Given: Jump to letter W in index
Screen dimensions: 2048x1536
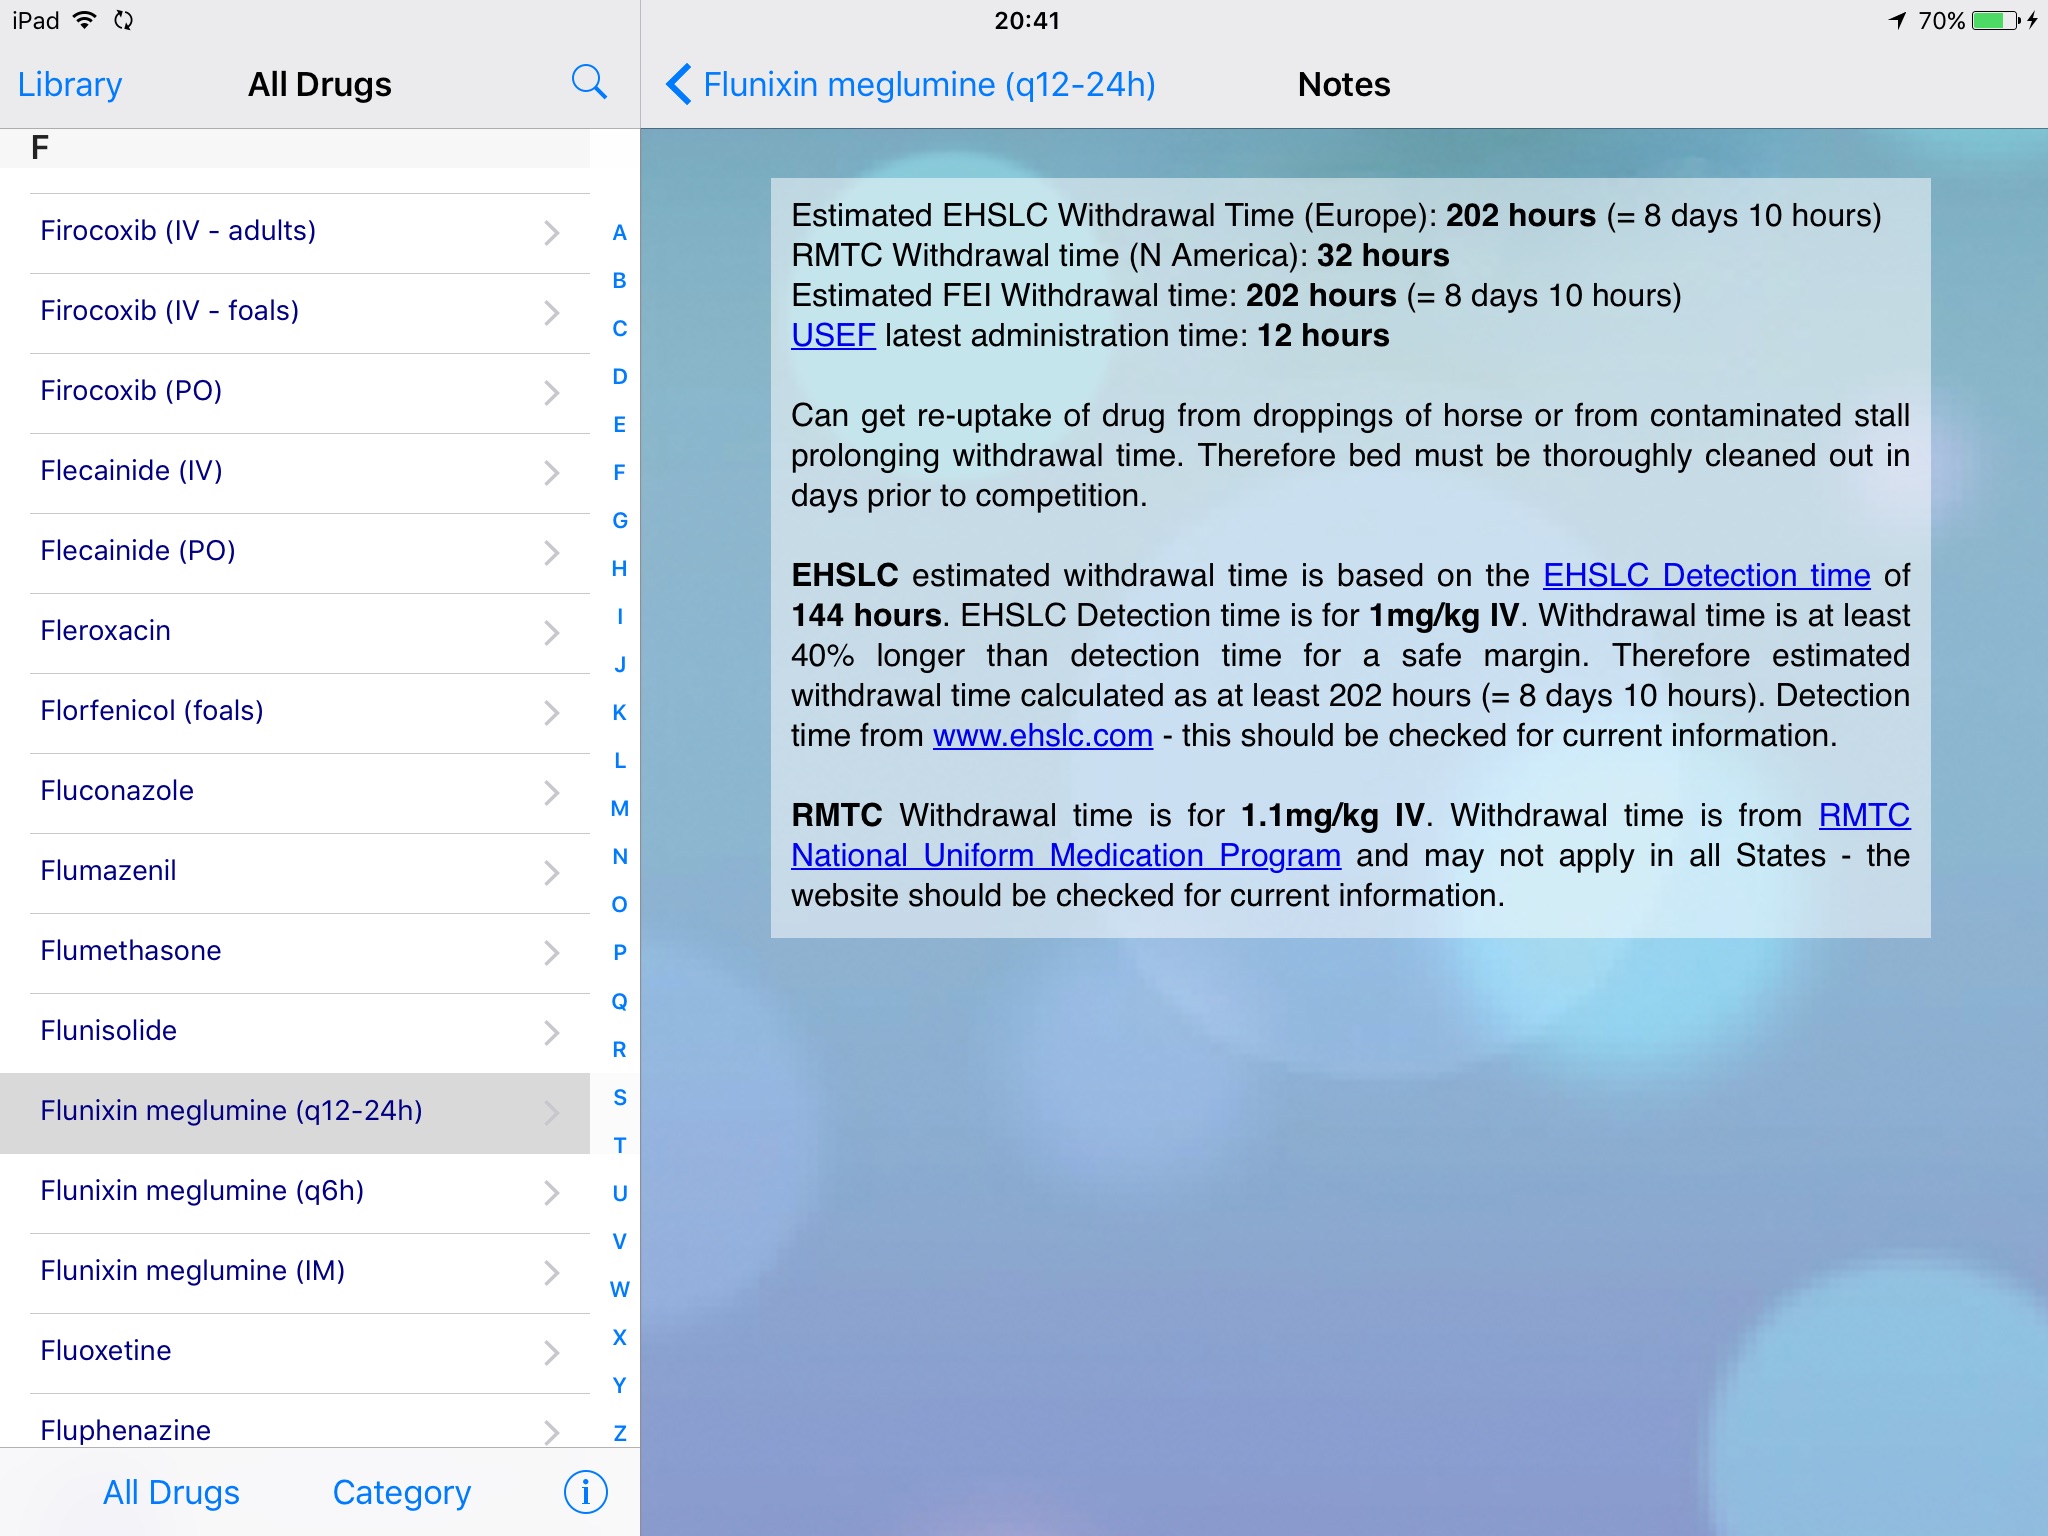Looking at the screenshot, I should (620, 1289).
